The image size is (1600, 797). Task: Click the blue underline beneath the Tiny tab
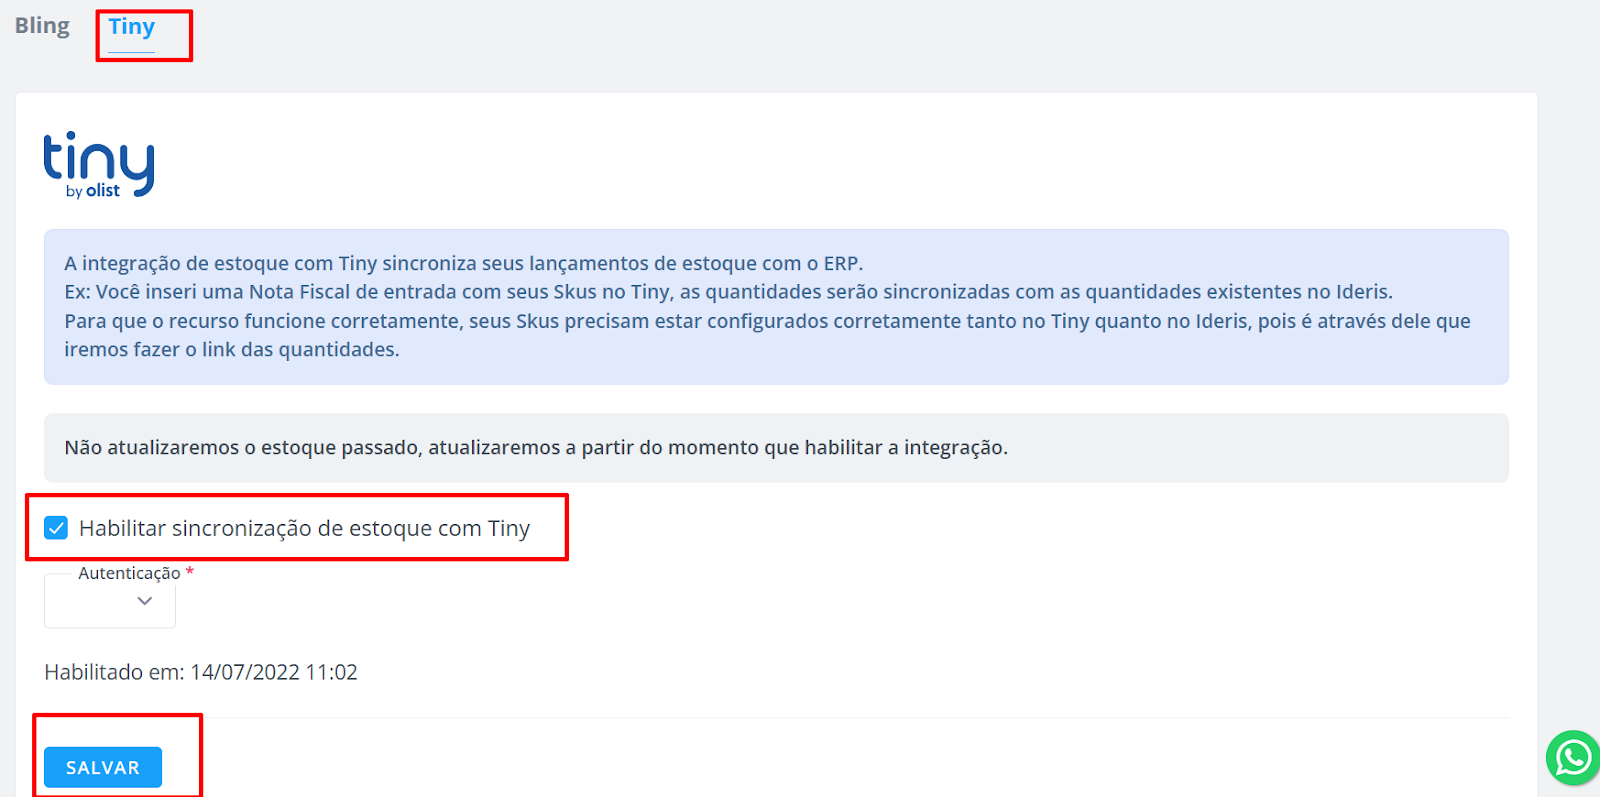[x=132, y=52]
